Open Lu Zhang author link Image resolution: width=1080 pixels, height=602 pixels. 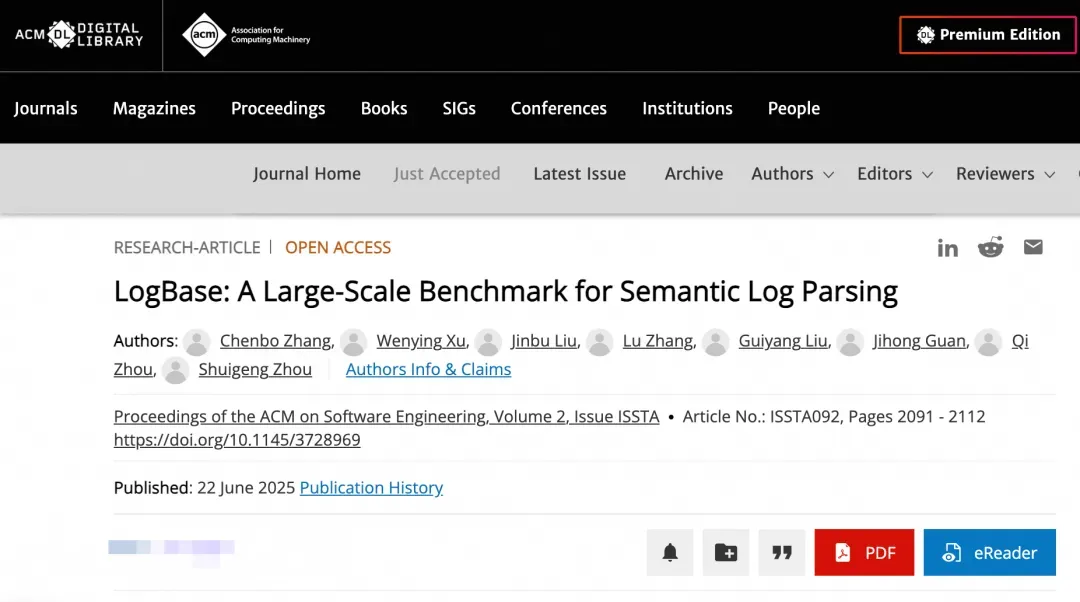click(658, 341)
